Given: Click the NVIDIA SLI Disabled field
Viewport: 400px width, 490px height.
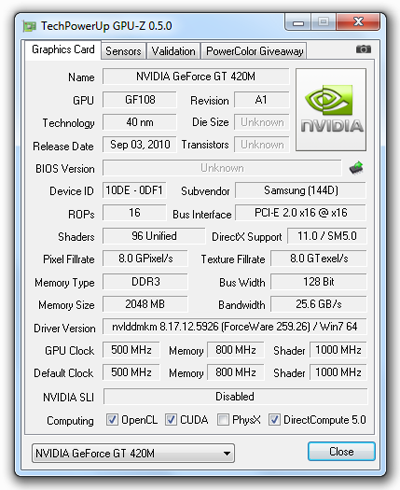Looking at the screenshot, I should coord(235,396).
